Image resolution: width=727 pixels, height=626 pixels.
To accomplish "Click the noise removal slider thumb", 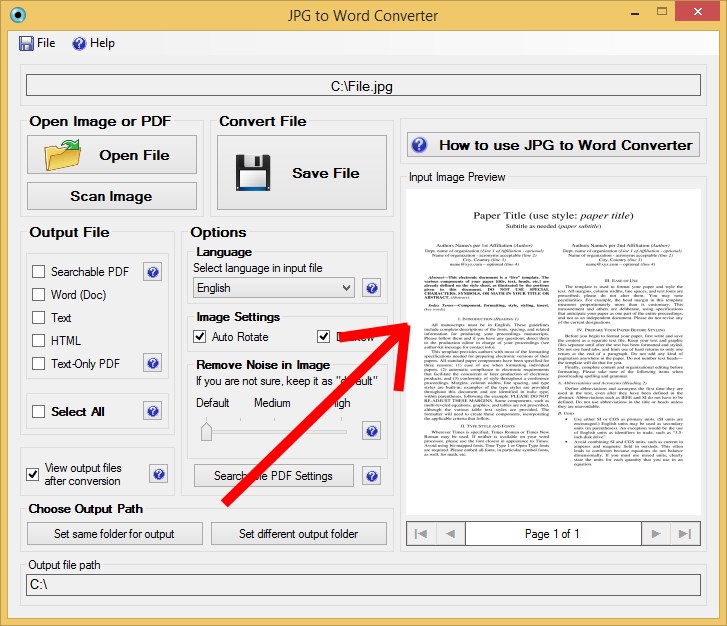I will coord(206,431).
